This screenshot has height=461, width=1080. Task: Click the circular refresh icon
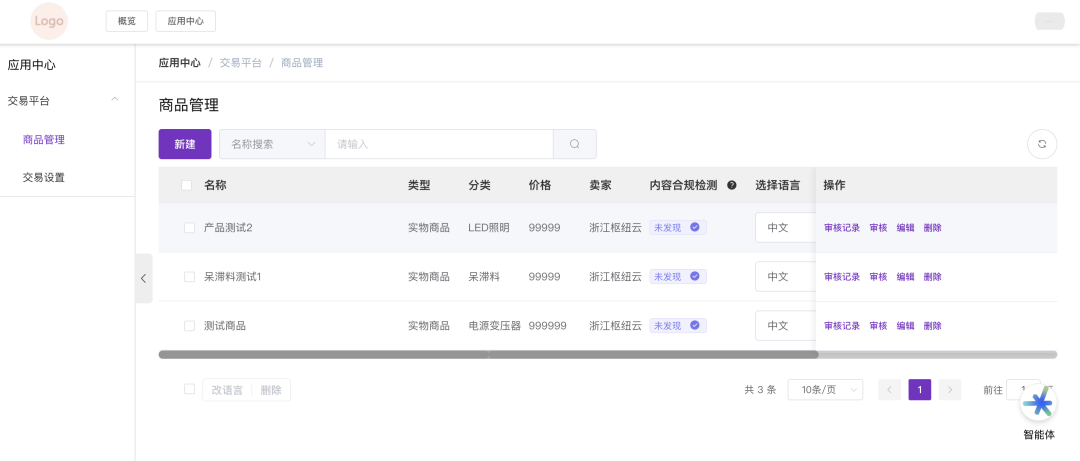1042,144
